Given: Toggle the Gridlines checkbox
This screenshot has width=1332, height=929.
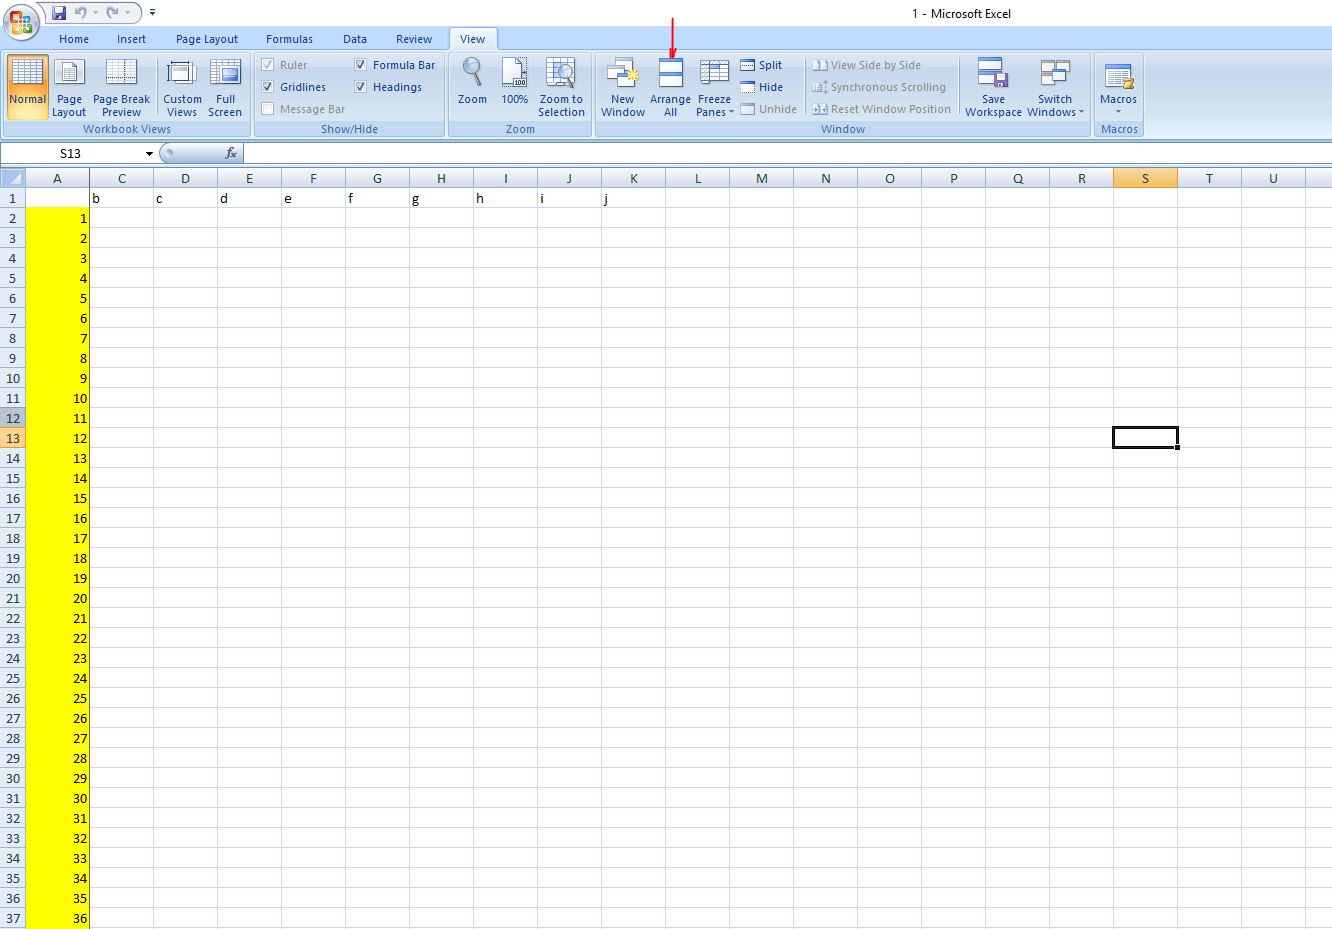Looking at the screenshot, I should 268,87.
